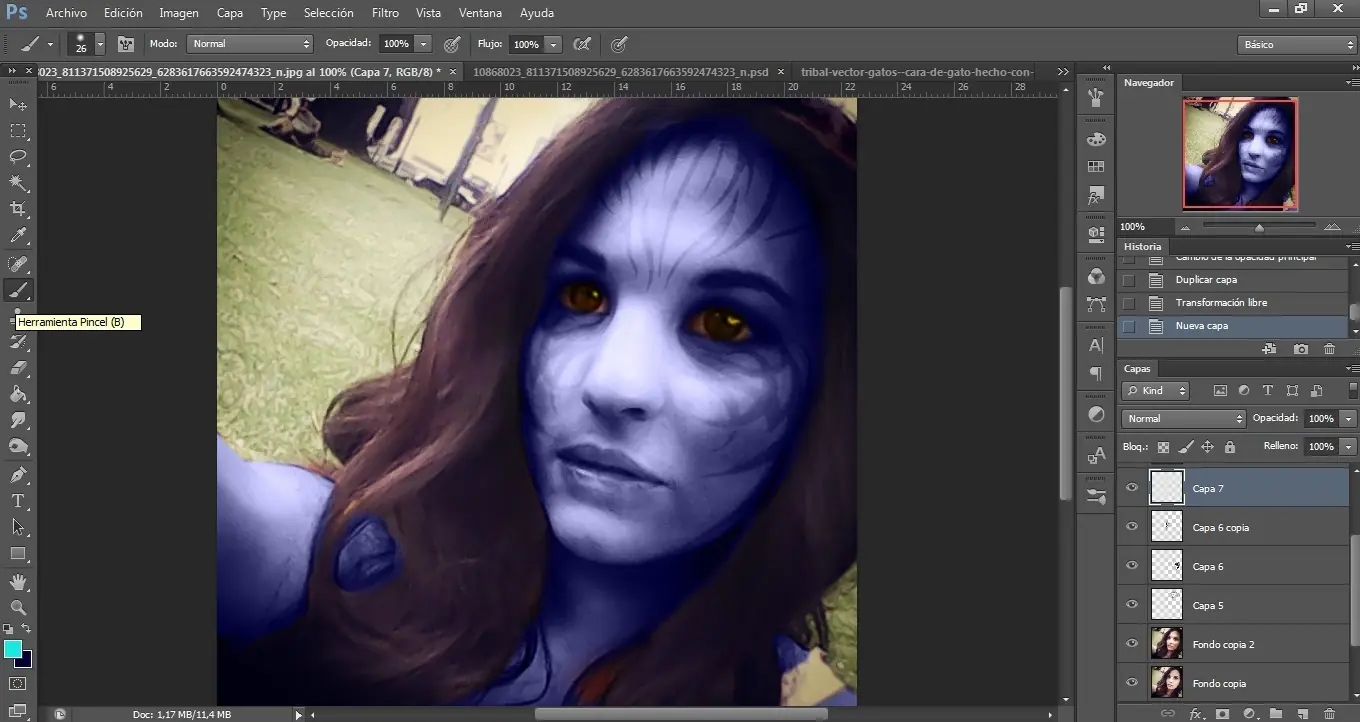Screen dimensions: 1360x722
Task: Delete current history state with trash icon
Action: [1329, 349]
